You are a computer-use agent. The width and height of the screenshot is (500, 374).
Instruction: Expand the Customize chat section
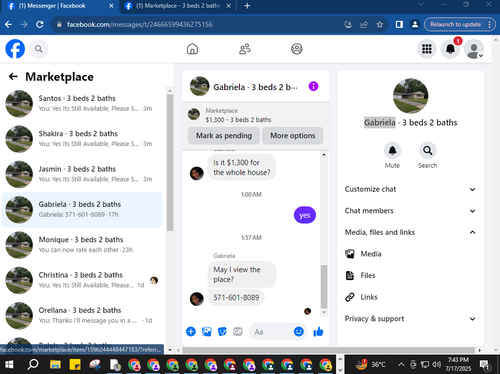tap(410, 189)
